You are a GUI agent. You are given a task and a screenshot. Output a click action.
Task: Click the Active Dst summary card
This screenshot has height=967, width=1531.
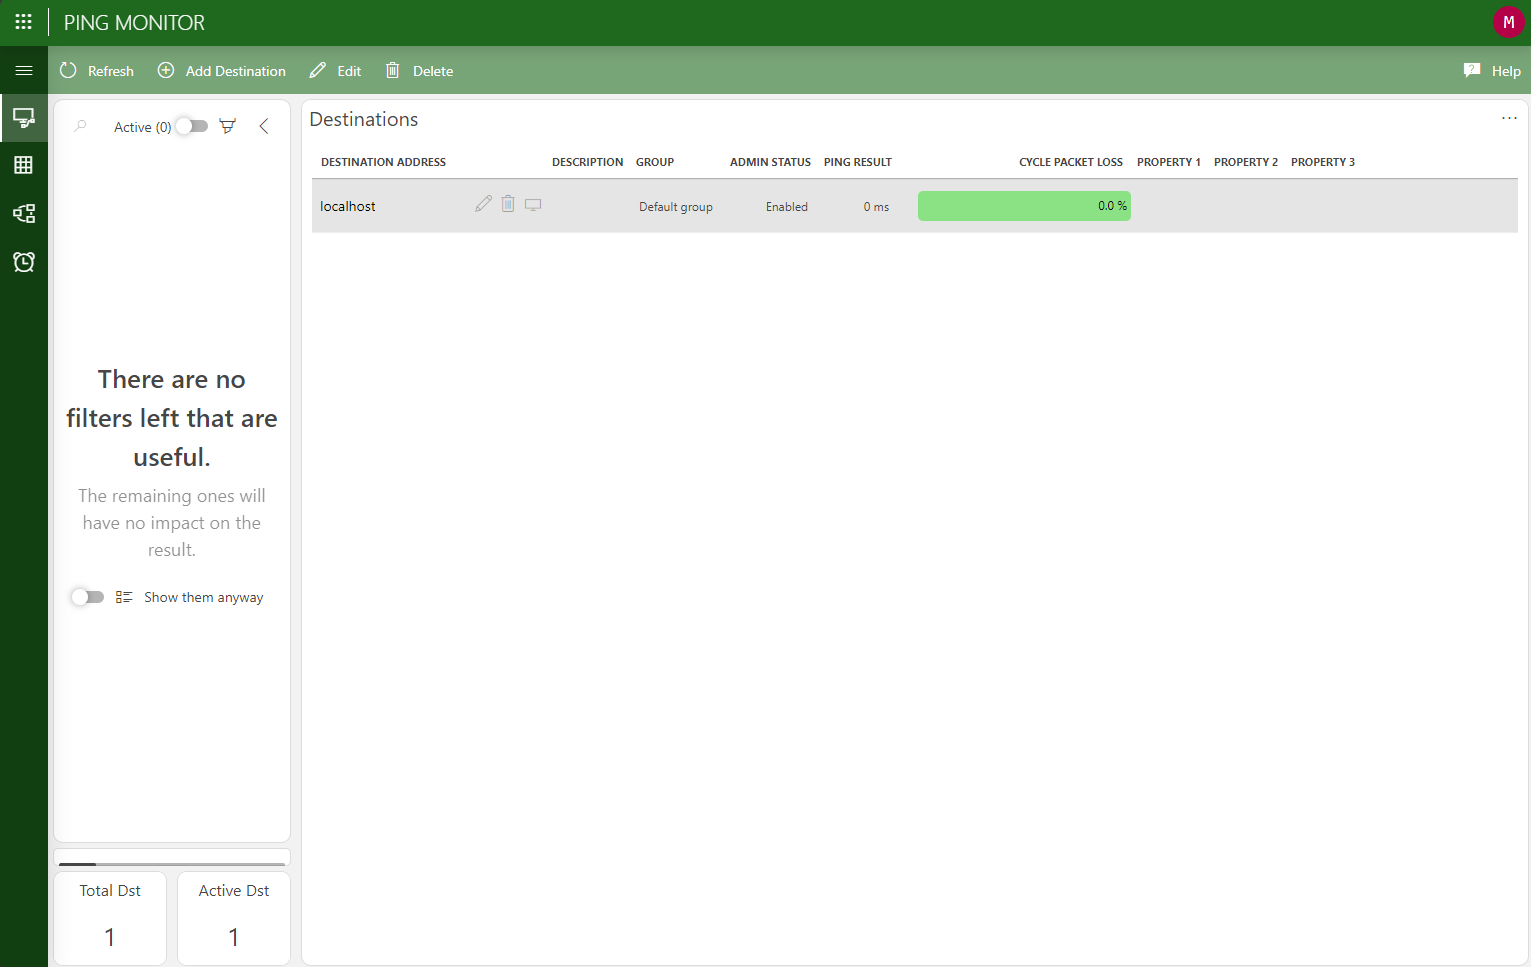234,918
